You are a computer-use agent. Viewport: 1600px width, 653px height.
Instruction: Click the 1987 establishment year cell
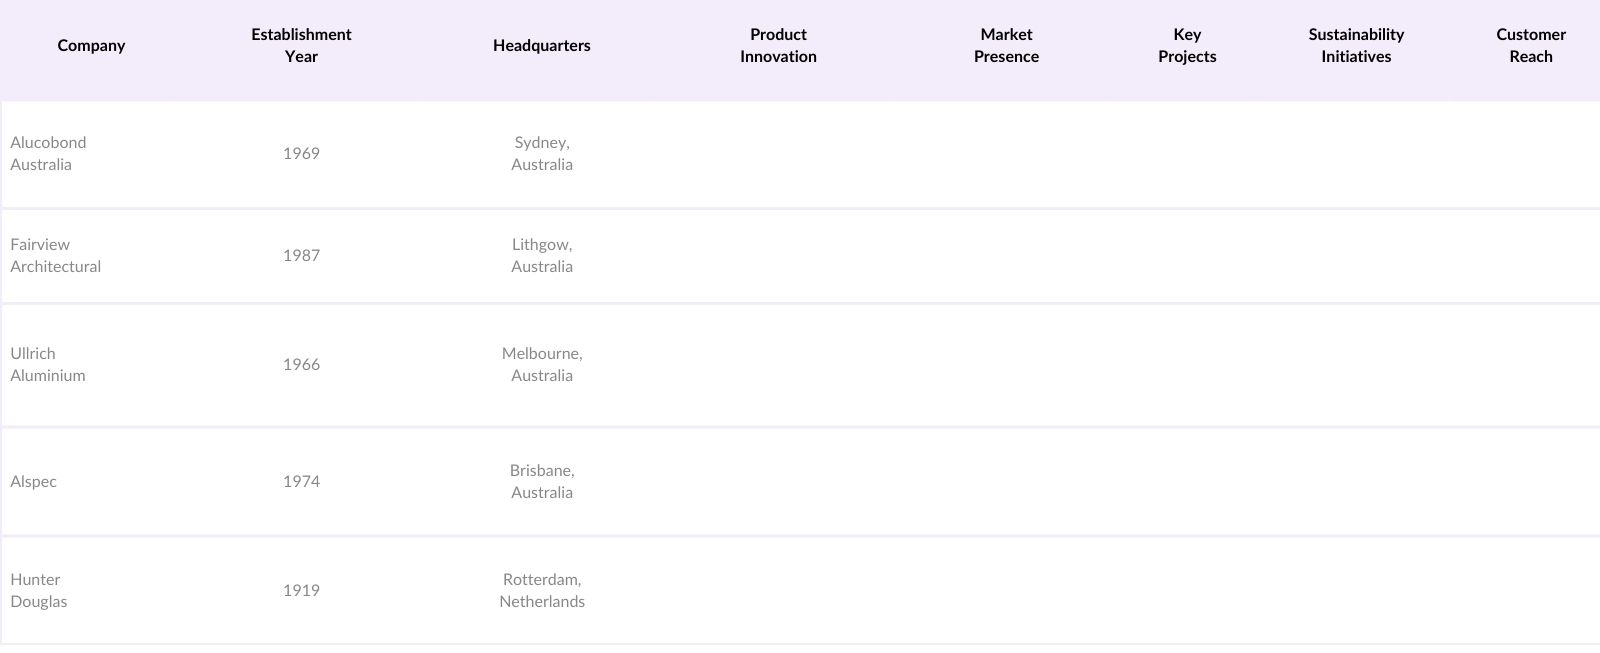[301, 255]
